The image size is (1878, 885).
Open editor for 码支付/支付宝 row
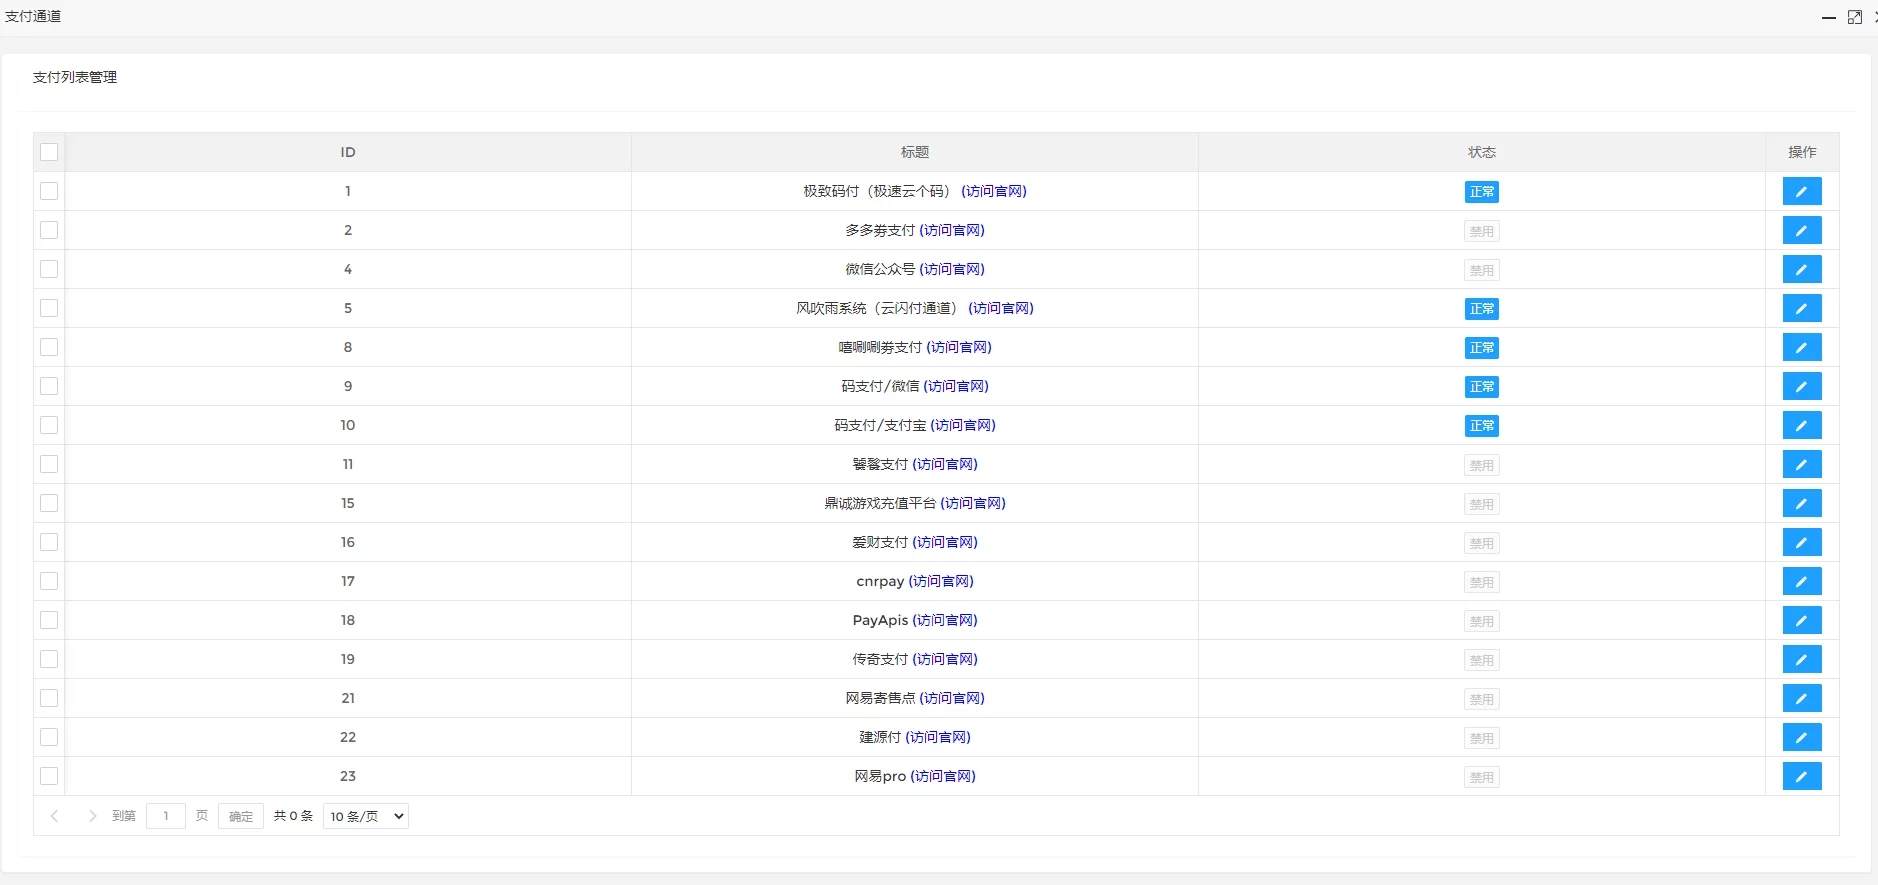[1801, 425]
